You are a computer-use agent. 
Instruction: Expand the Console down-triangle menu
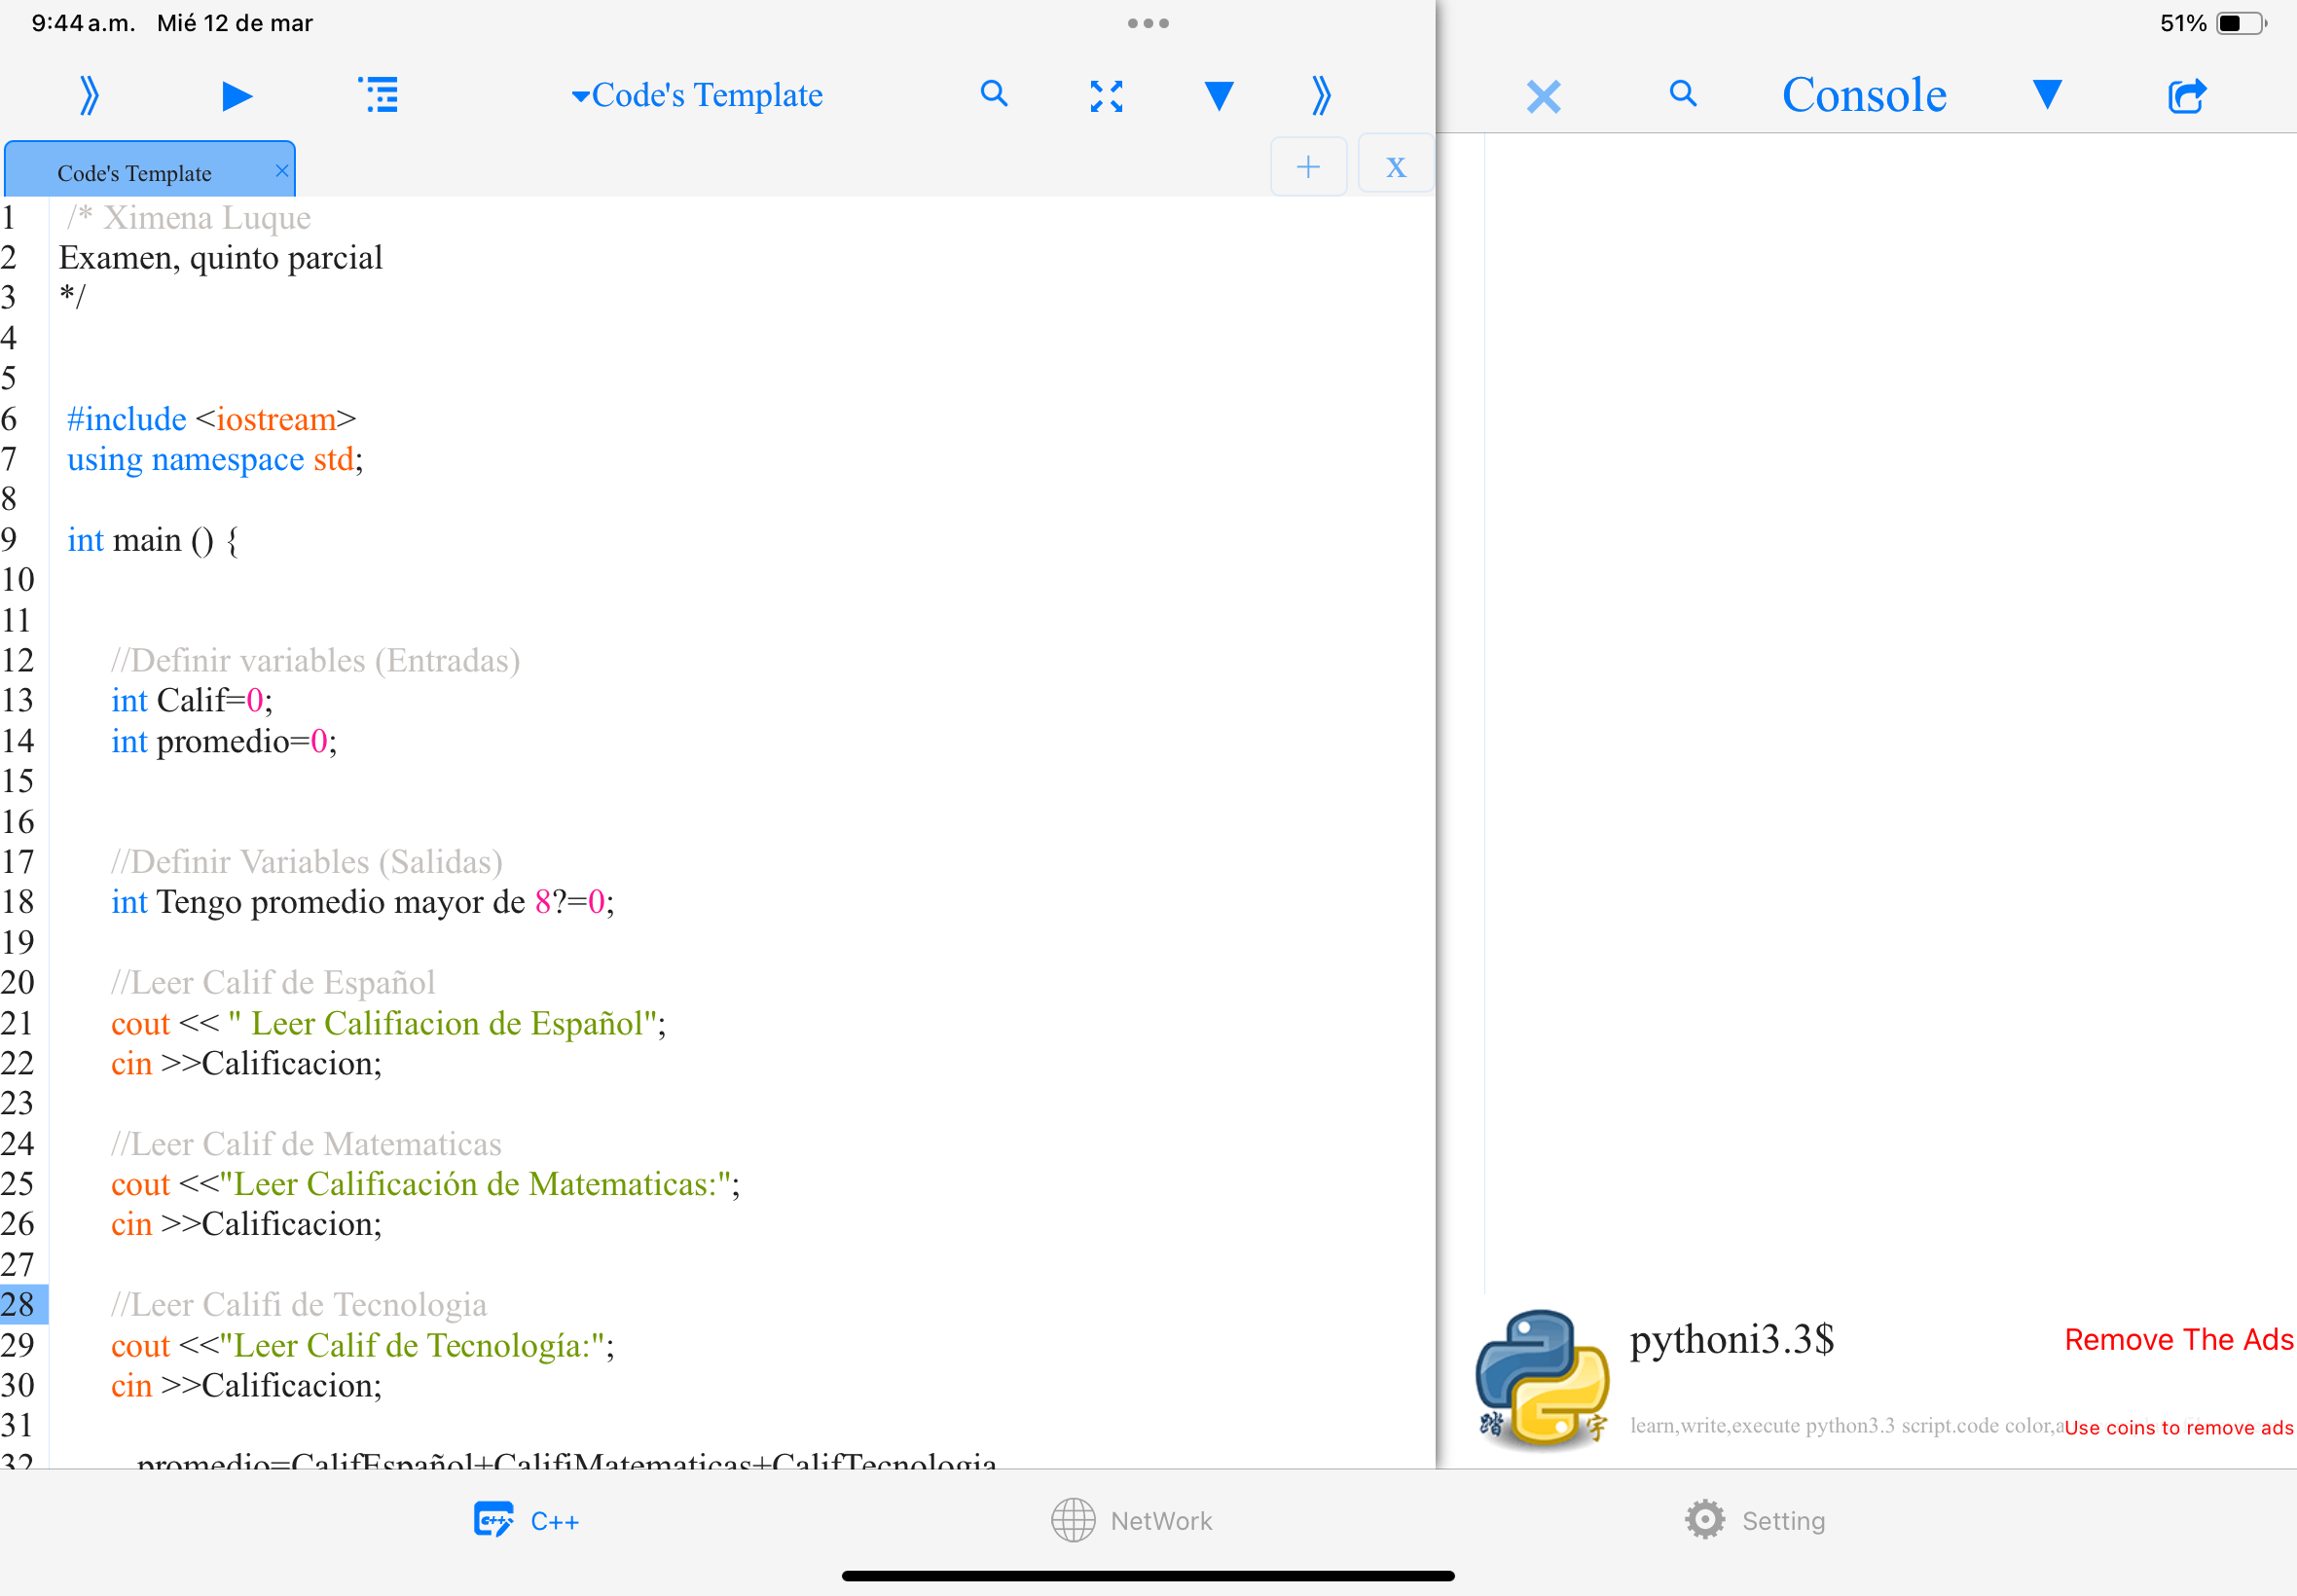pos(2047,94)
